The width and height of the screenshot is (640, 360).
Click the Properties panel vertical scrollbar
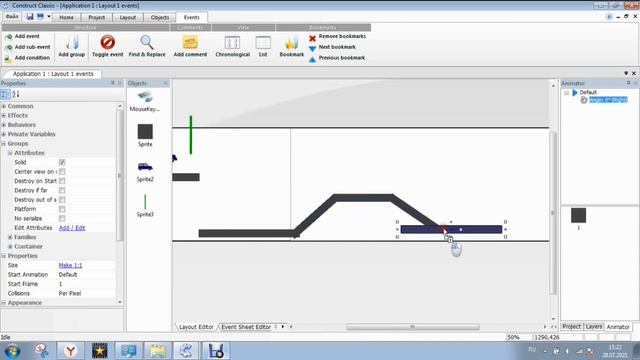[120, 176]
